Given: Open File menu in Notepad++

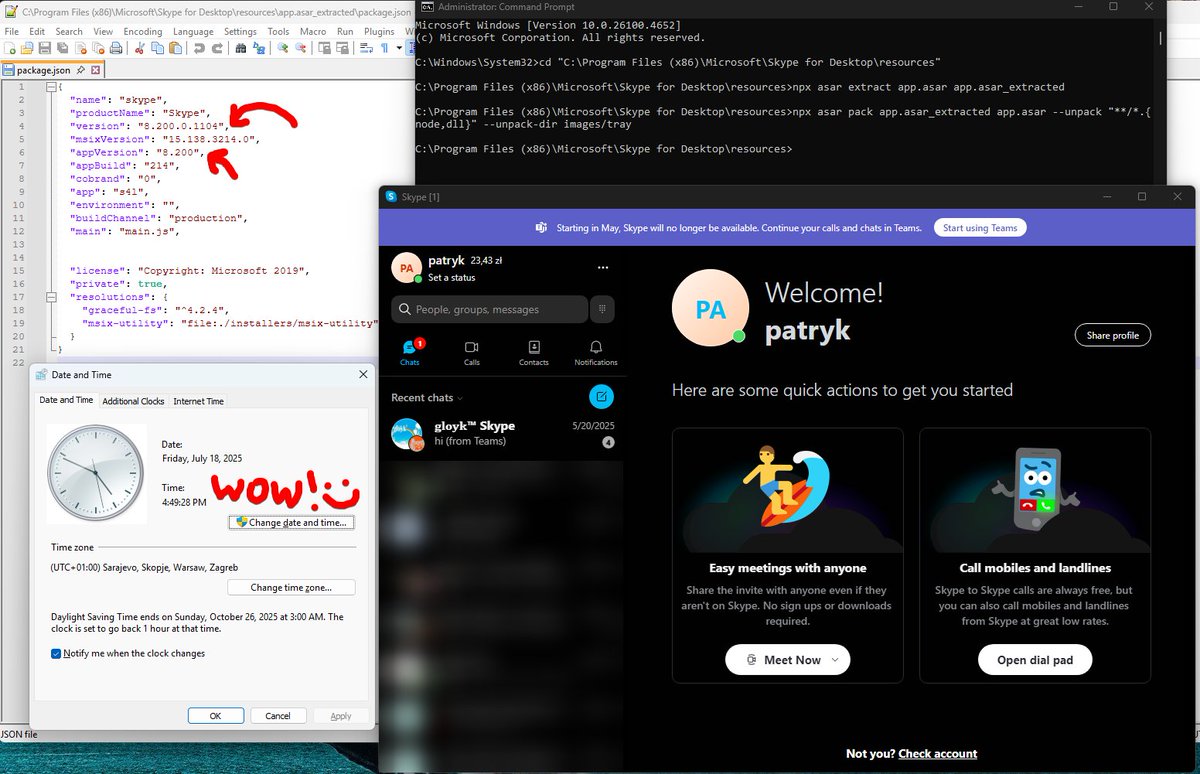Looking at the screenshot, I should click(x=11, y=31).
